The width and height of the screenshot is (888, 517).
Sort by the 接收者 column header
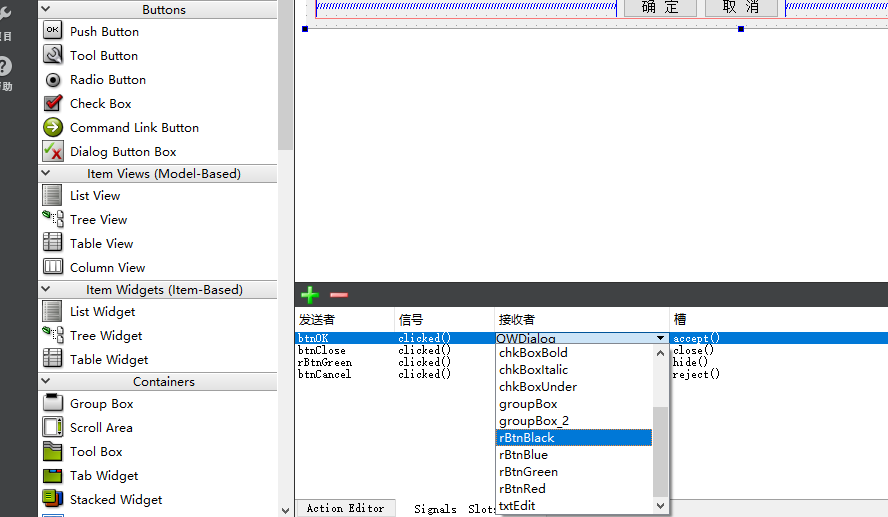[x=582, y=320]
